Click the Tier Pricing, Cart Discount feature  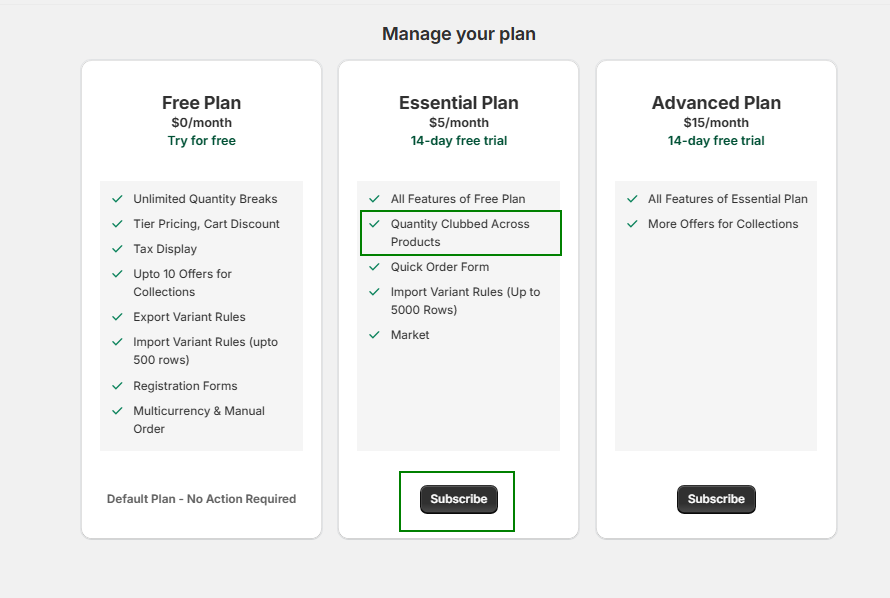(206, 224)
